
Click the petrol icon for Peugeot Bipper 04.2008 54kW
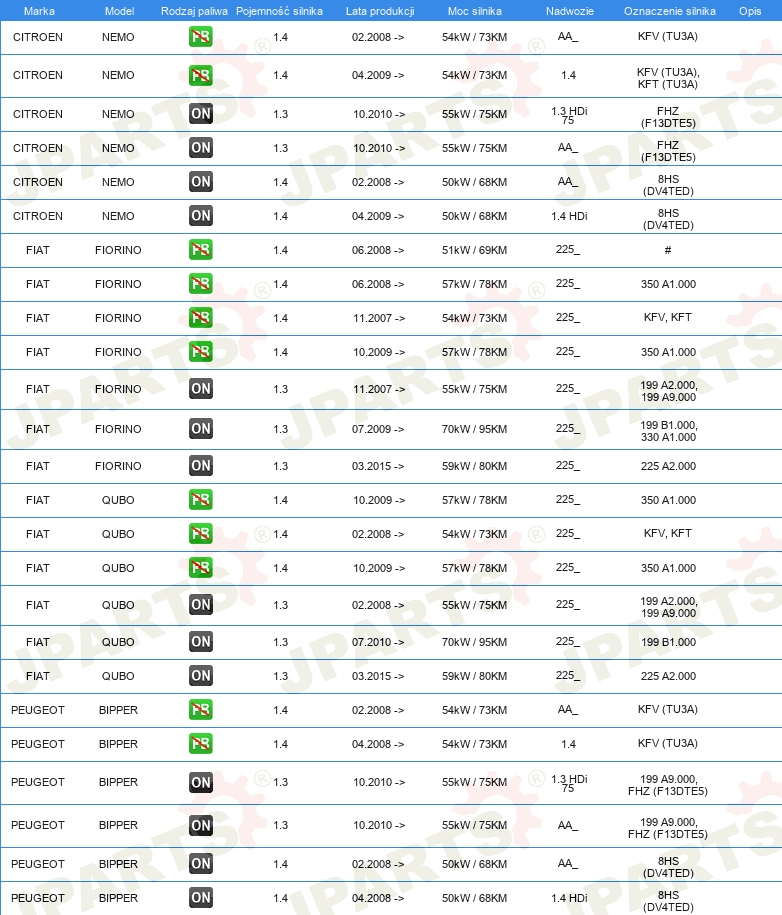[201, 743]
